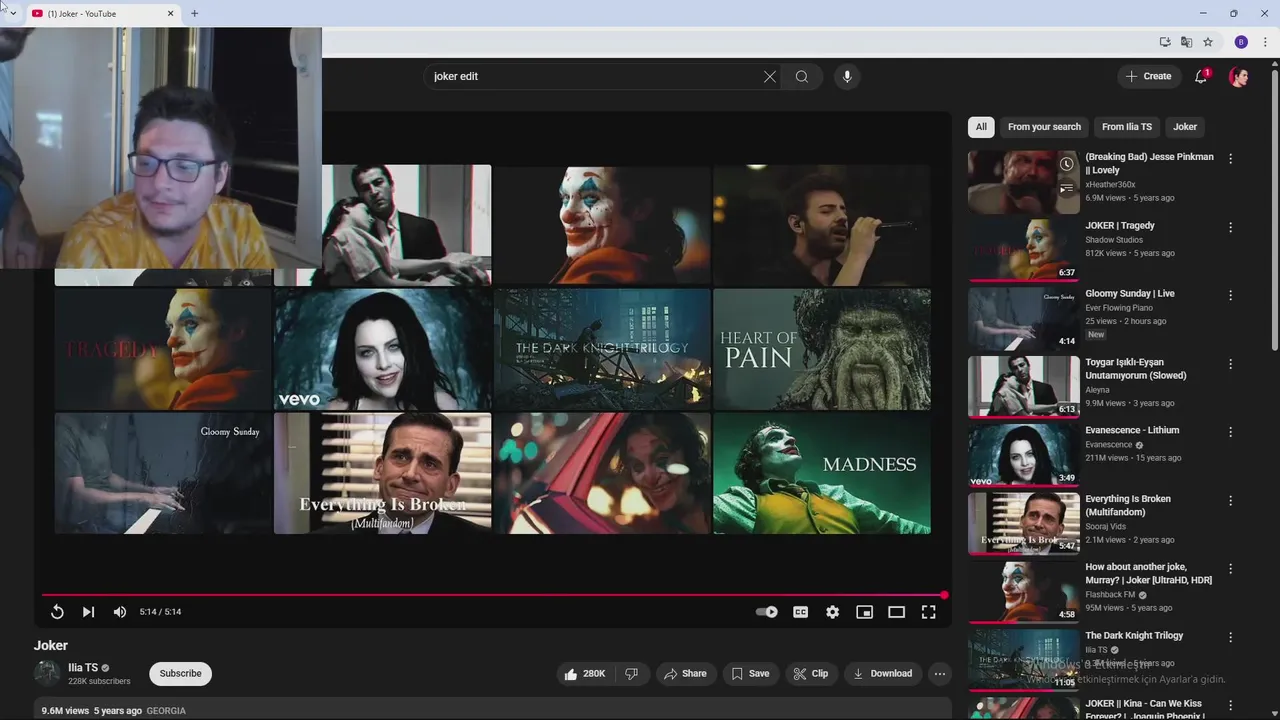Screen dimensions: 1280x720
Task: Open Chrome three-dot menu
Action: (x=1265, y=42)
